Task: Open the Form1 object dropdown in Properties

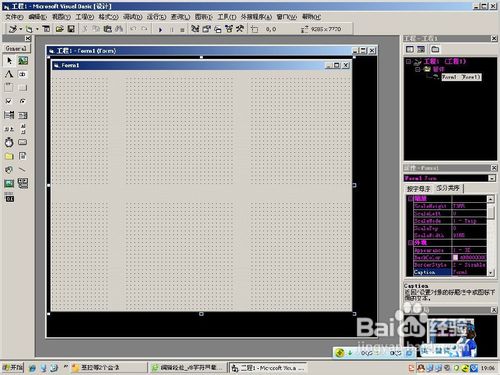Action: [x=492, y=178]
